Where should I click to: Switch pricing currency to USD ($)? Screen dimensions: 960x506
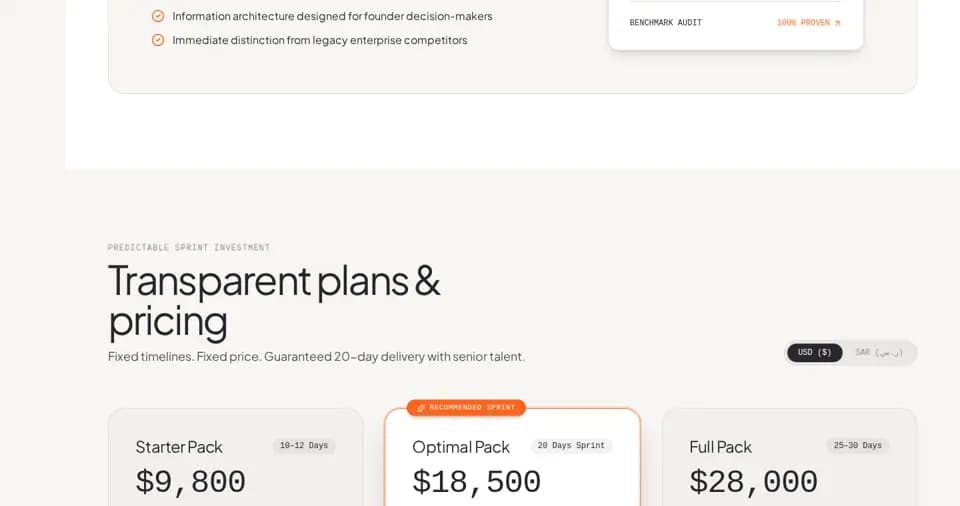point(814,353)
